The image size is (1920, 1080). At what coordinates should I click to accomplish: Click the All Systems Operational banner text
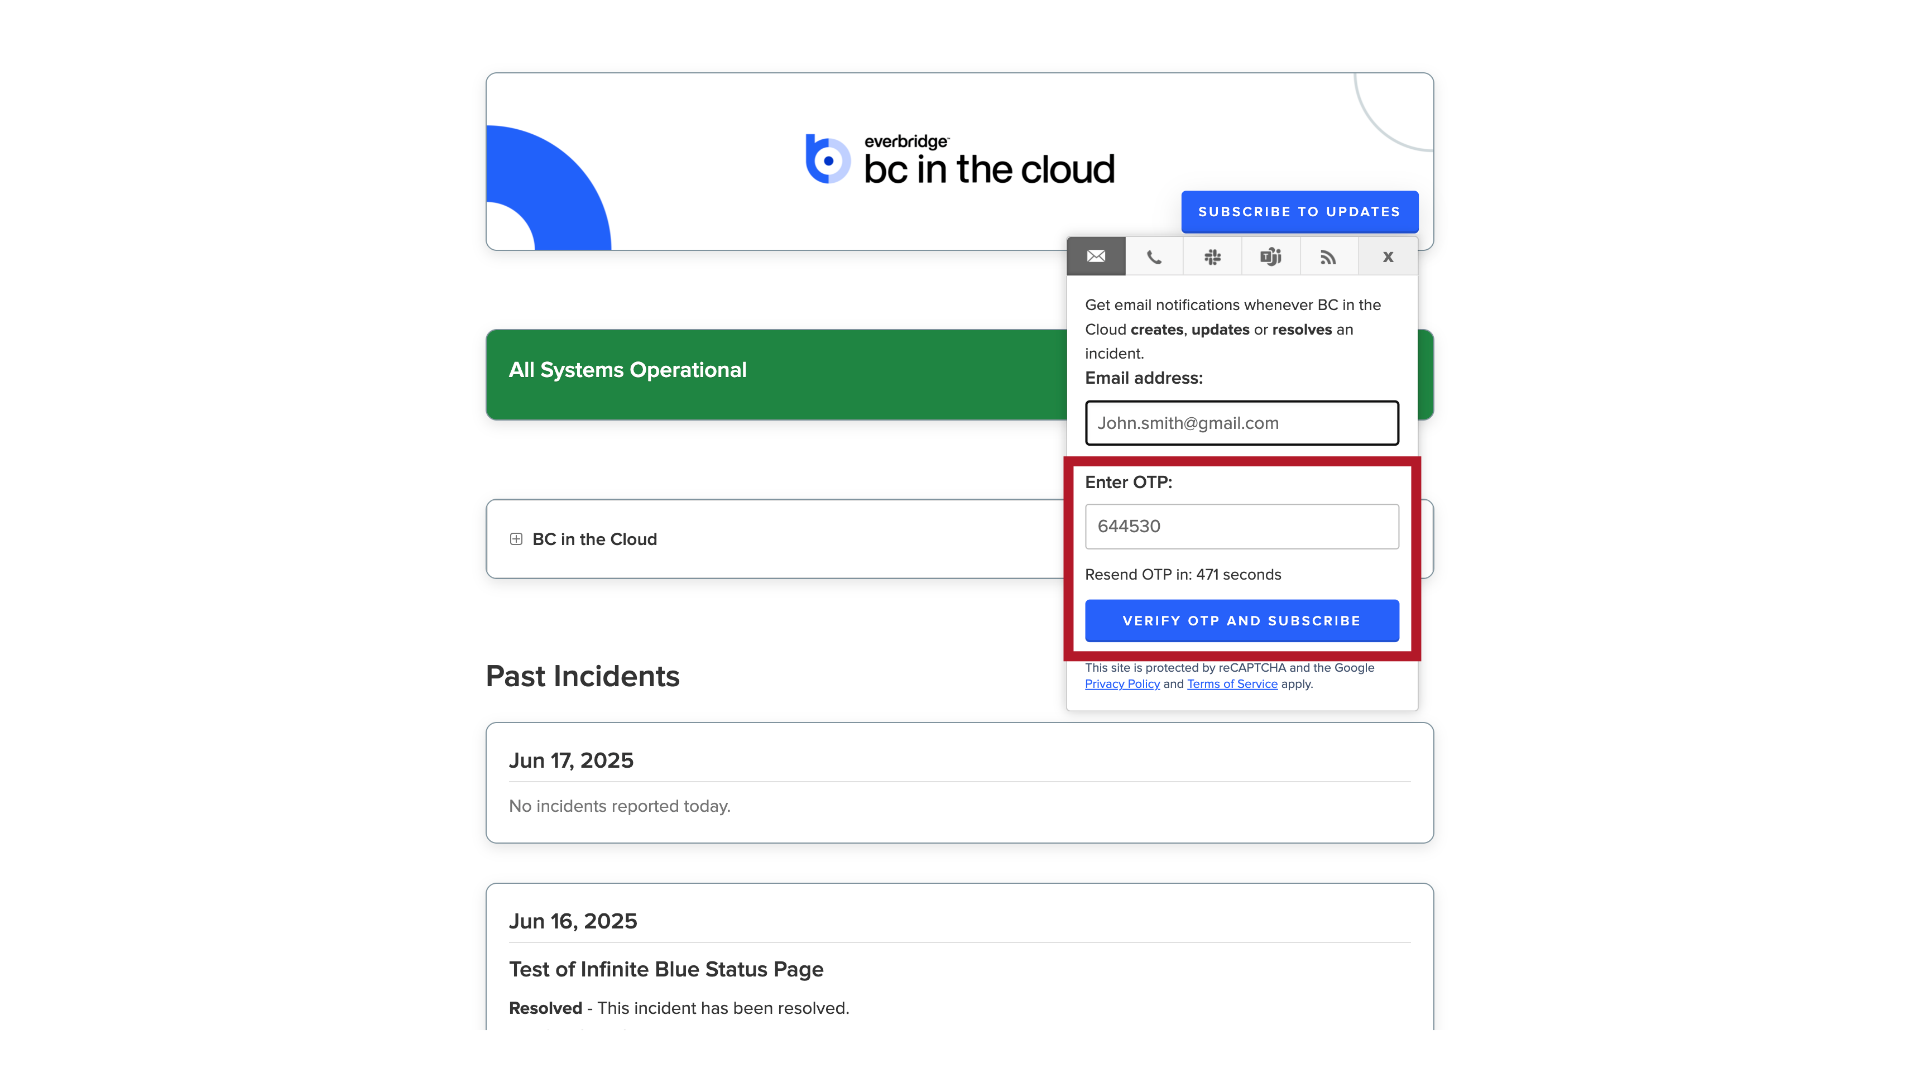[x=628, y=370]
